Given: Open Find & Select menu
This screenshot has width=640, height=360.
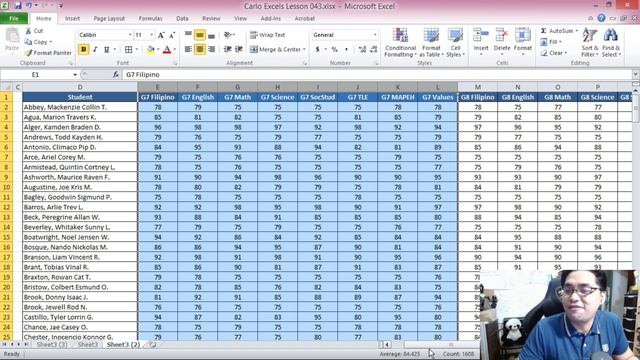Looking at the screenshot, I should [x=611, y=42].
